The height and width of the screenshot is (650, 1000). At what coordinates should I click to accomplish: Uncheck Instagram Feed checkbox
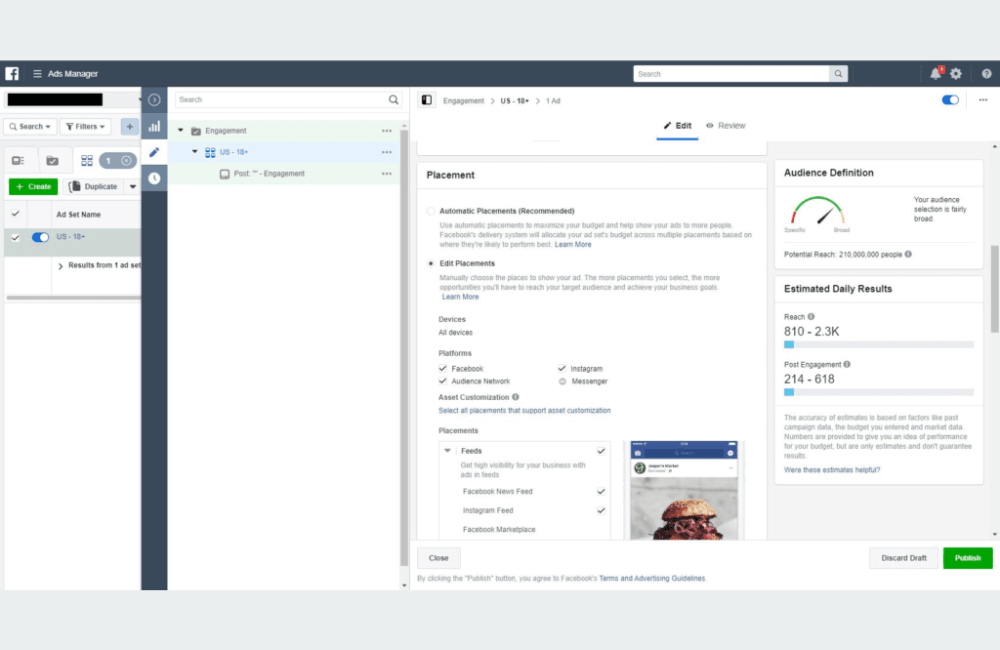coord(601,510)
